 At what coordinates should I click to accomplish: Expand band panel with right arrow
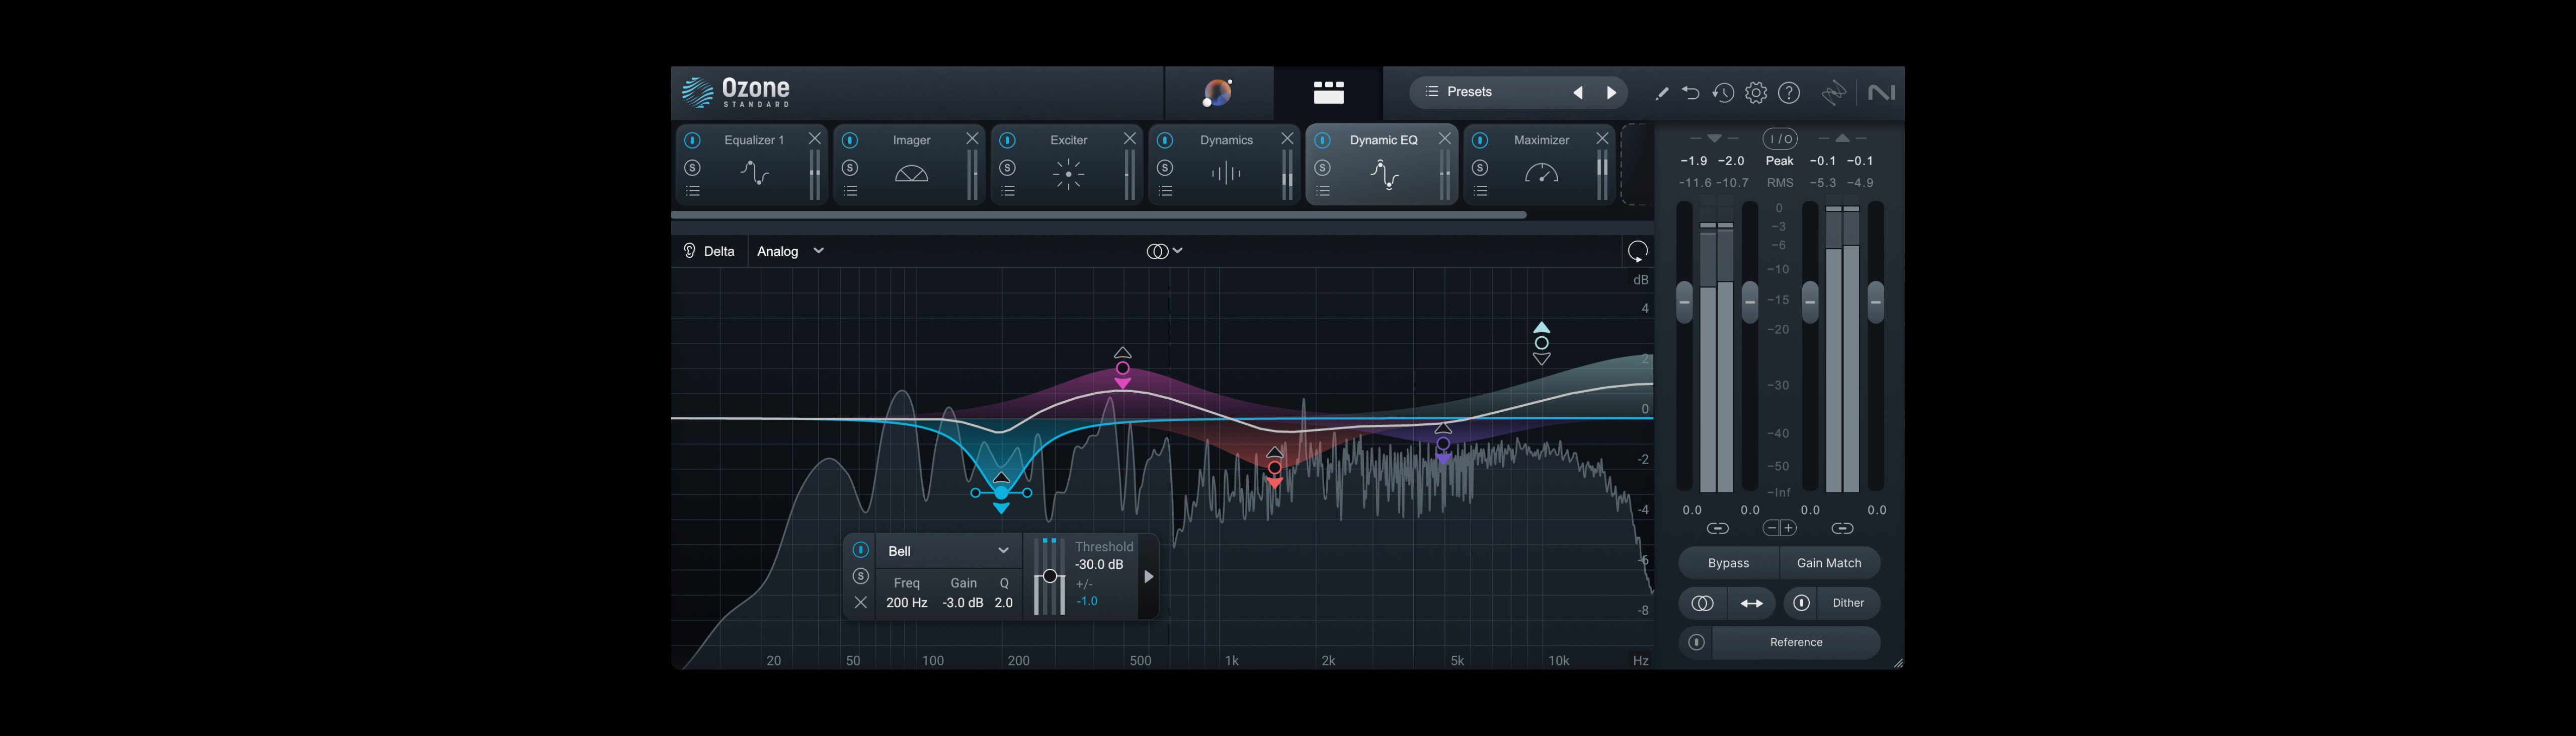[x=1148, y=577]
